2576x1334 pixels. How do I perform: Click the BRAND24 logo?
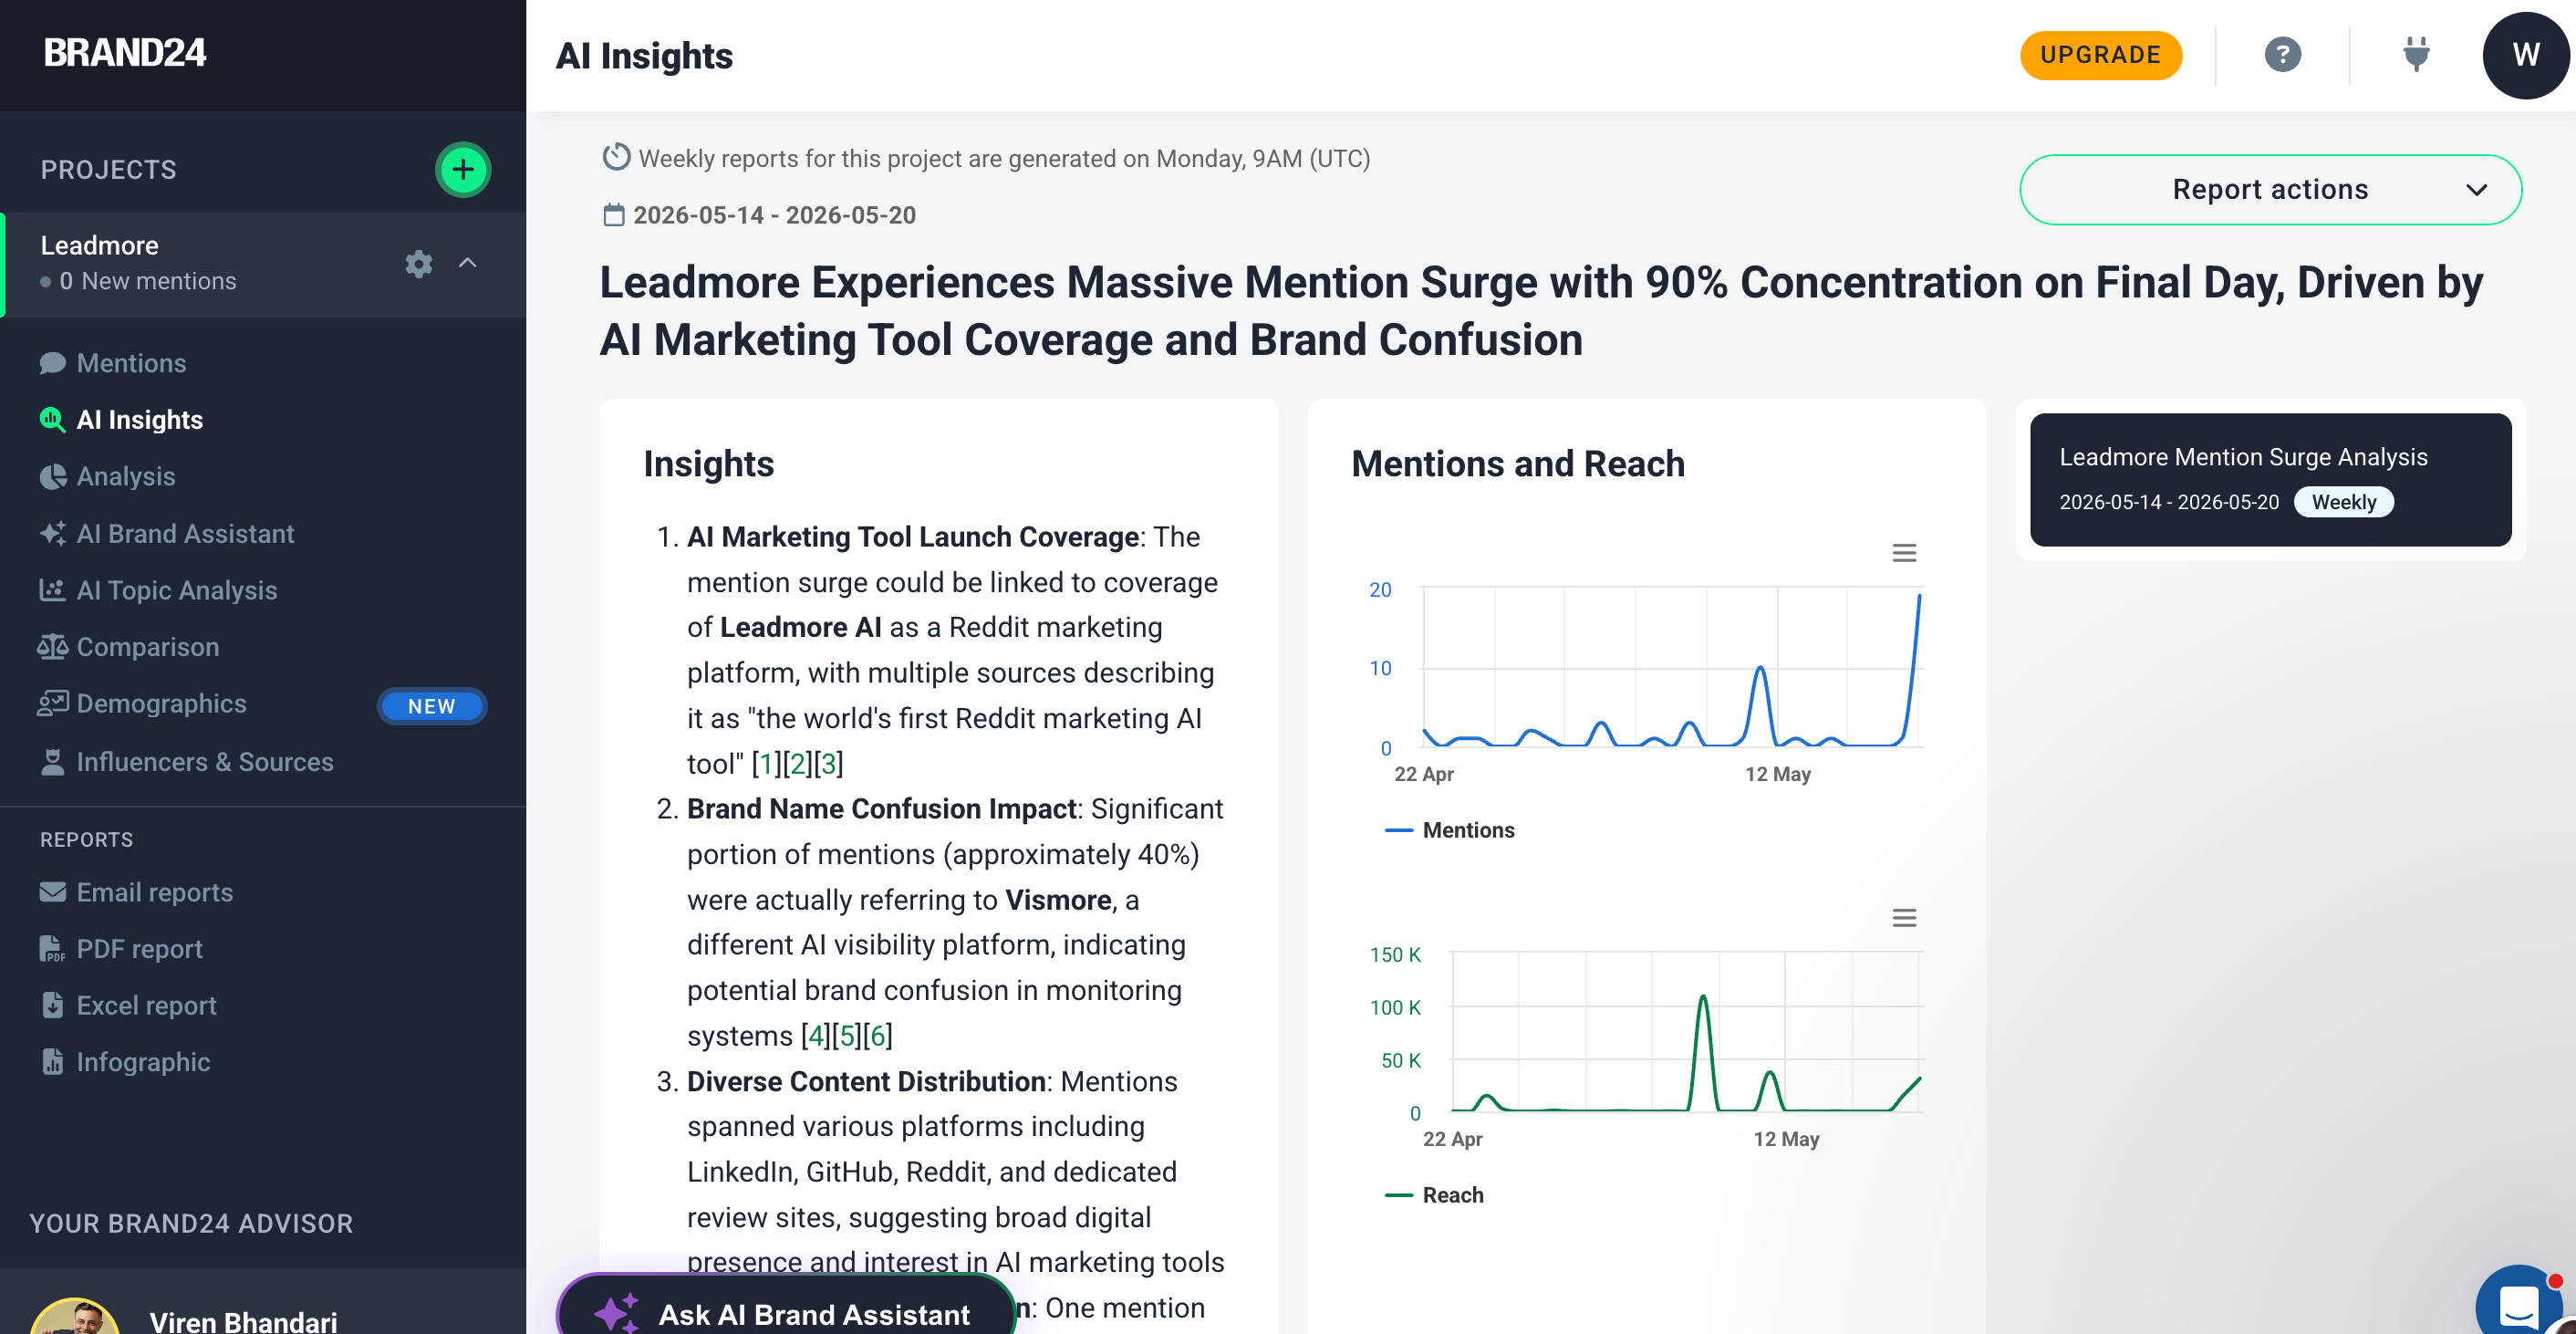coord(125,53)
